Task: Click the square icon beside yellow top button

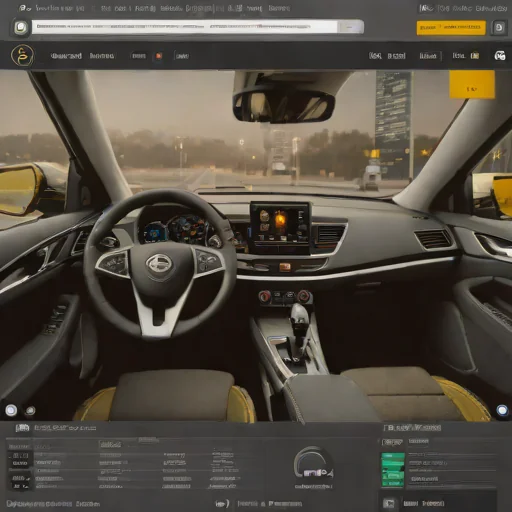Action: (499, 27)
